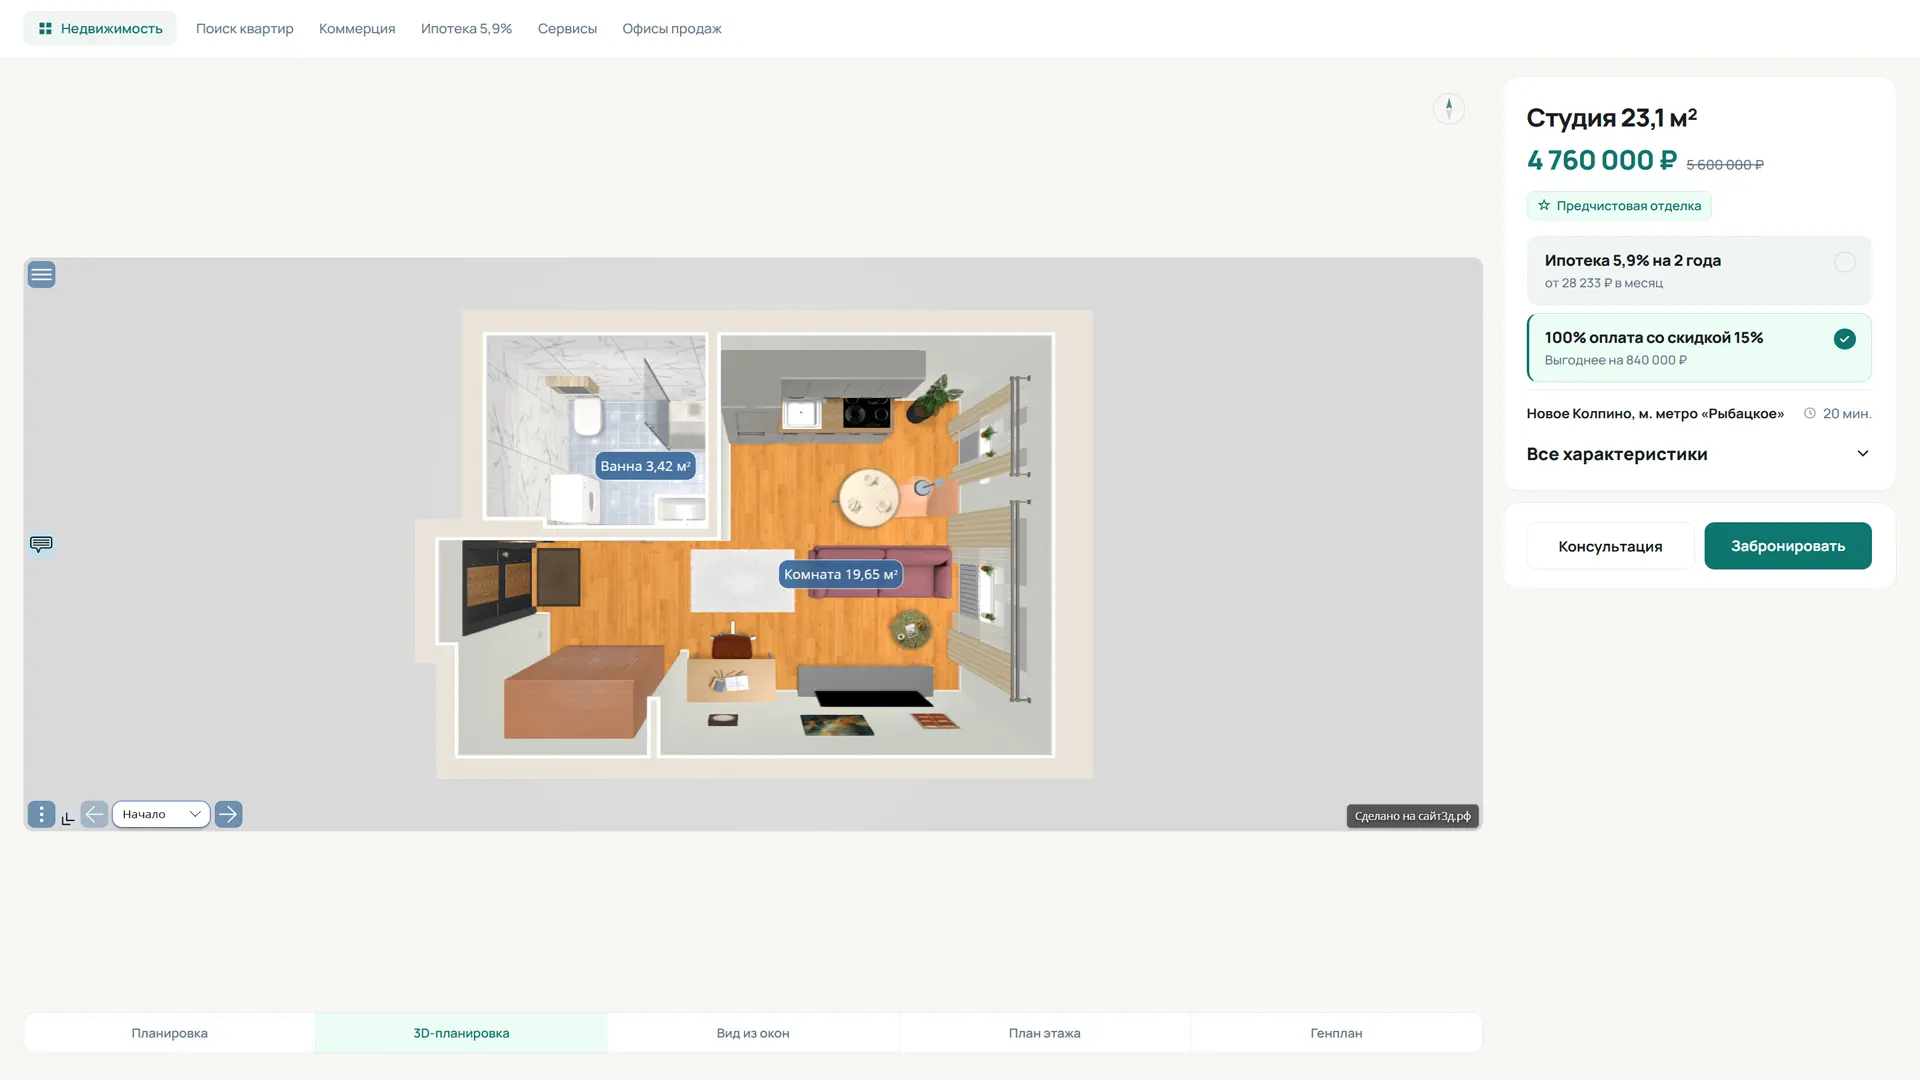Screen dimensions: 1920x1080
Task: Click Новое Колпино, м. метро «Рыбацкое» text
Action: (1655, 413)
